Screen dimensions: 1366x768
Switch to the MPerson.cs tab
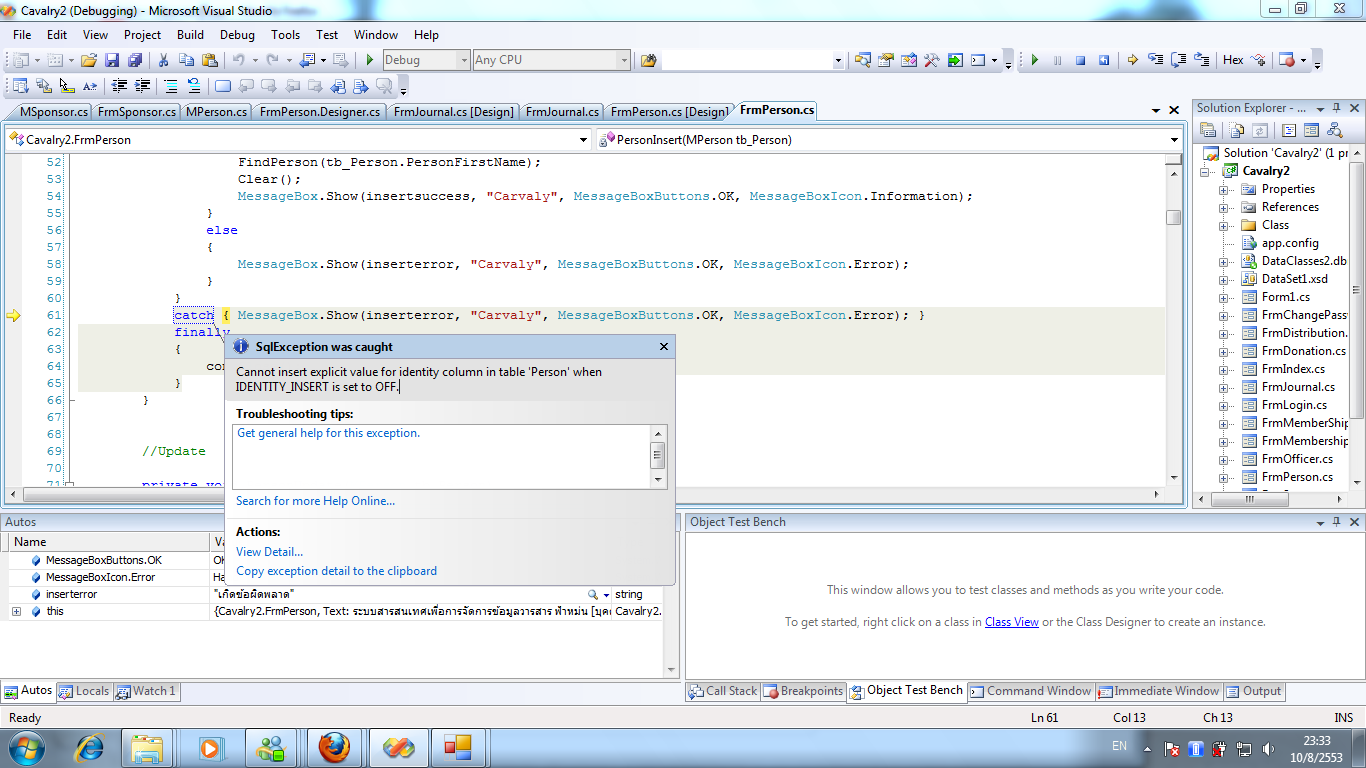tap(215, 112)
